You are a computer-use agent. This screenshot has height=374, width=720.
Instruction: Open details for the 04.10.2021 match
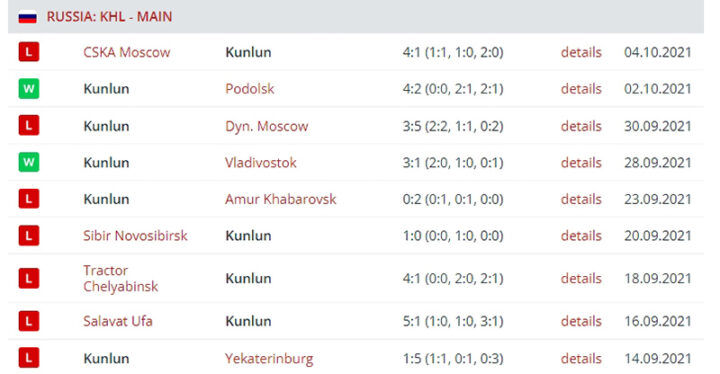tap(581, 52)
